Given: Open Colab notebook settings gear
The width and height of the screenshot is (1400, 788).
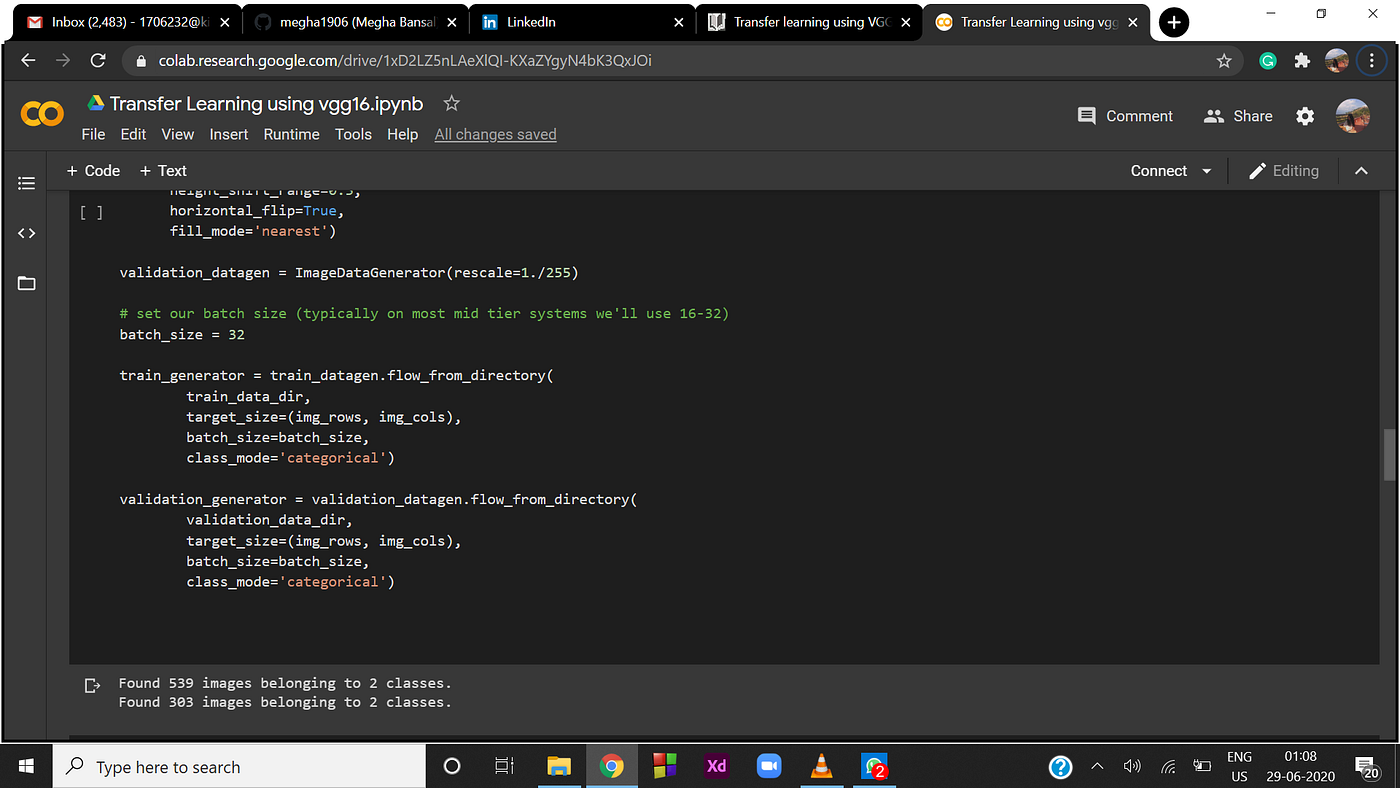Looking at the screenshot, I should click(1305, 116).
